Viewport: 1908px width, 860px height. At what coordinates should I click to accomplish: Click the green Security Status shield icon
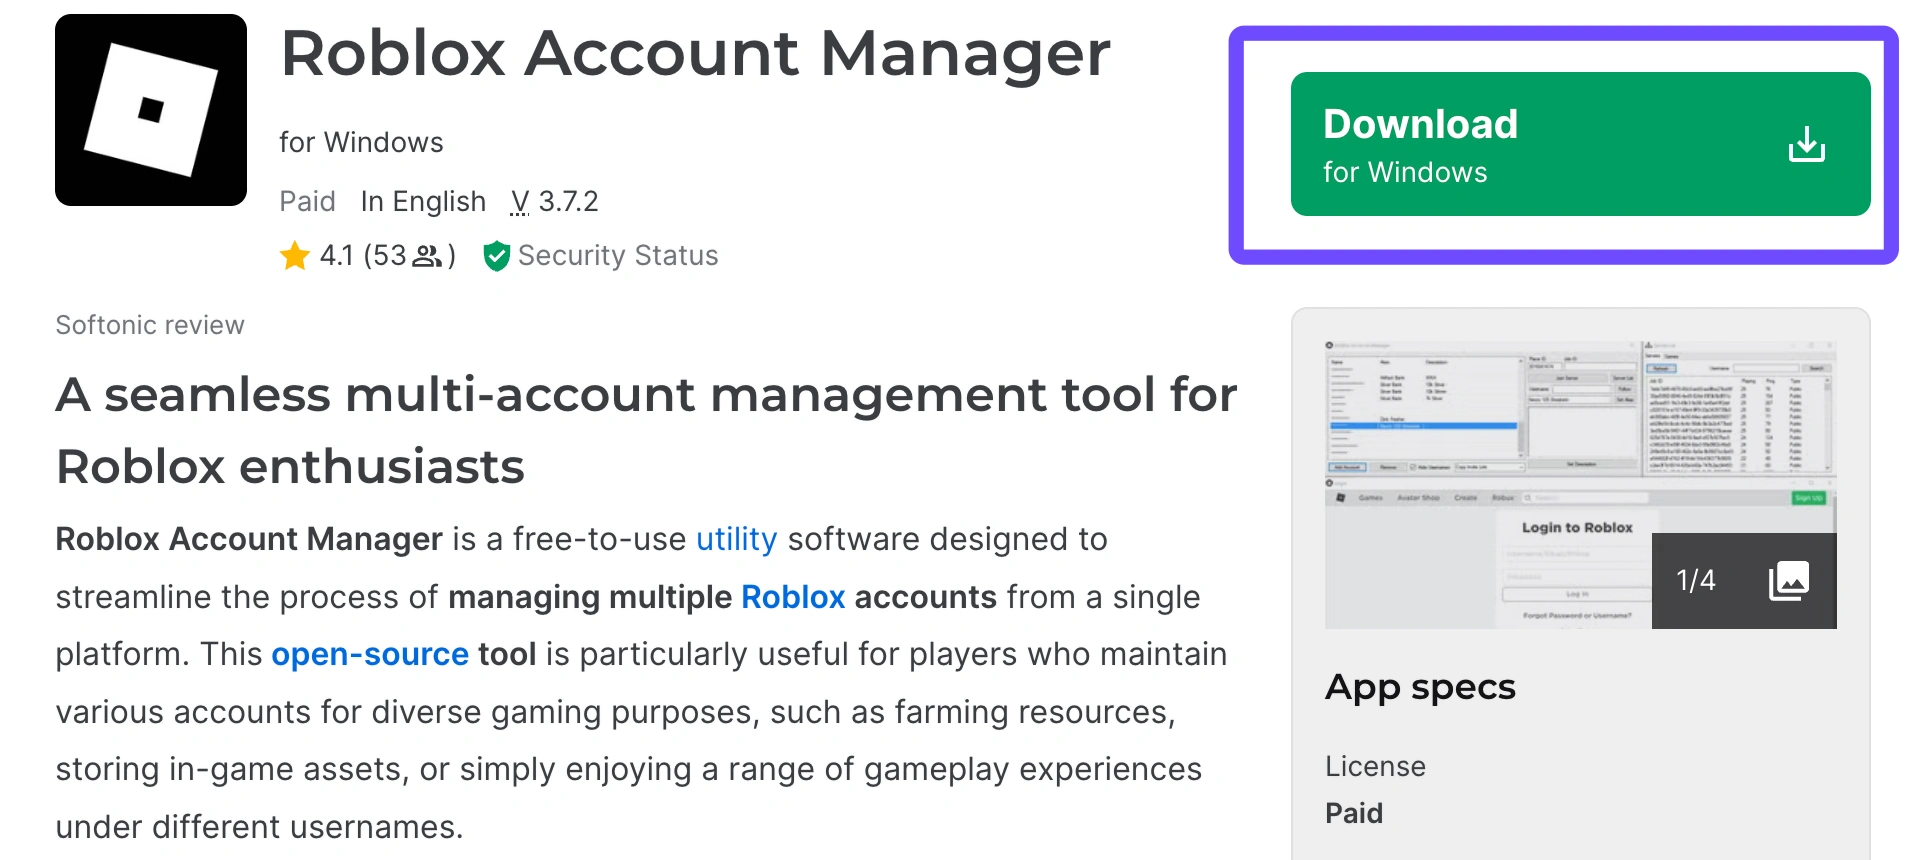pos(496,256)
